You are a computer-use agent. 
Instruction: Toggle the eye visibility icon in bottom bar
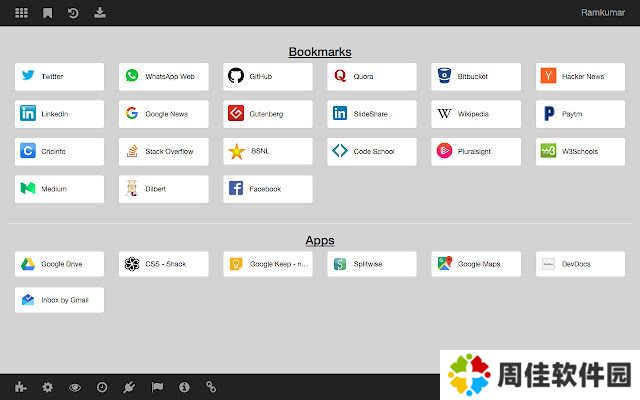74,387
